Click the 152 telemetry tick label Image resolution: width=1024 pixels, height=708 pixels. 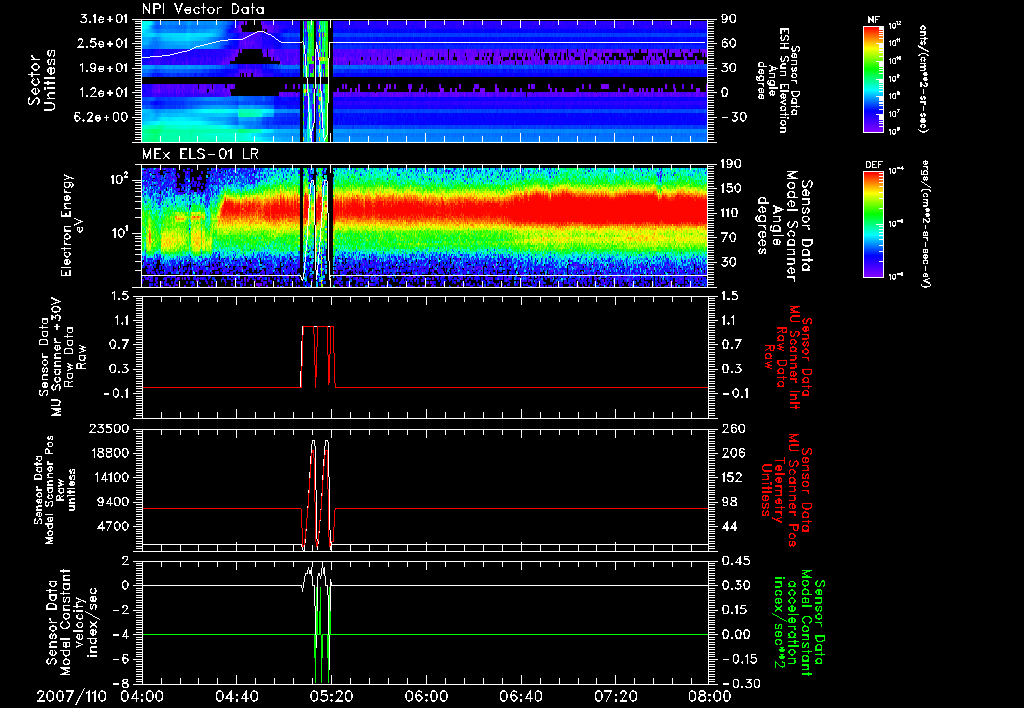click(731, 477)
